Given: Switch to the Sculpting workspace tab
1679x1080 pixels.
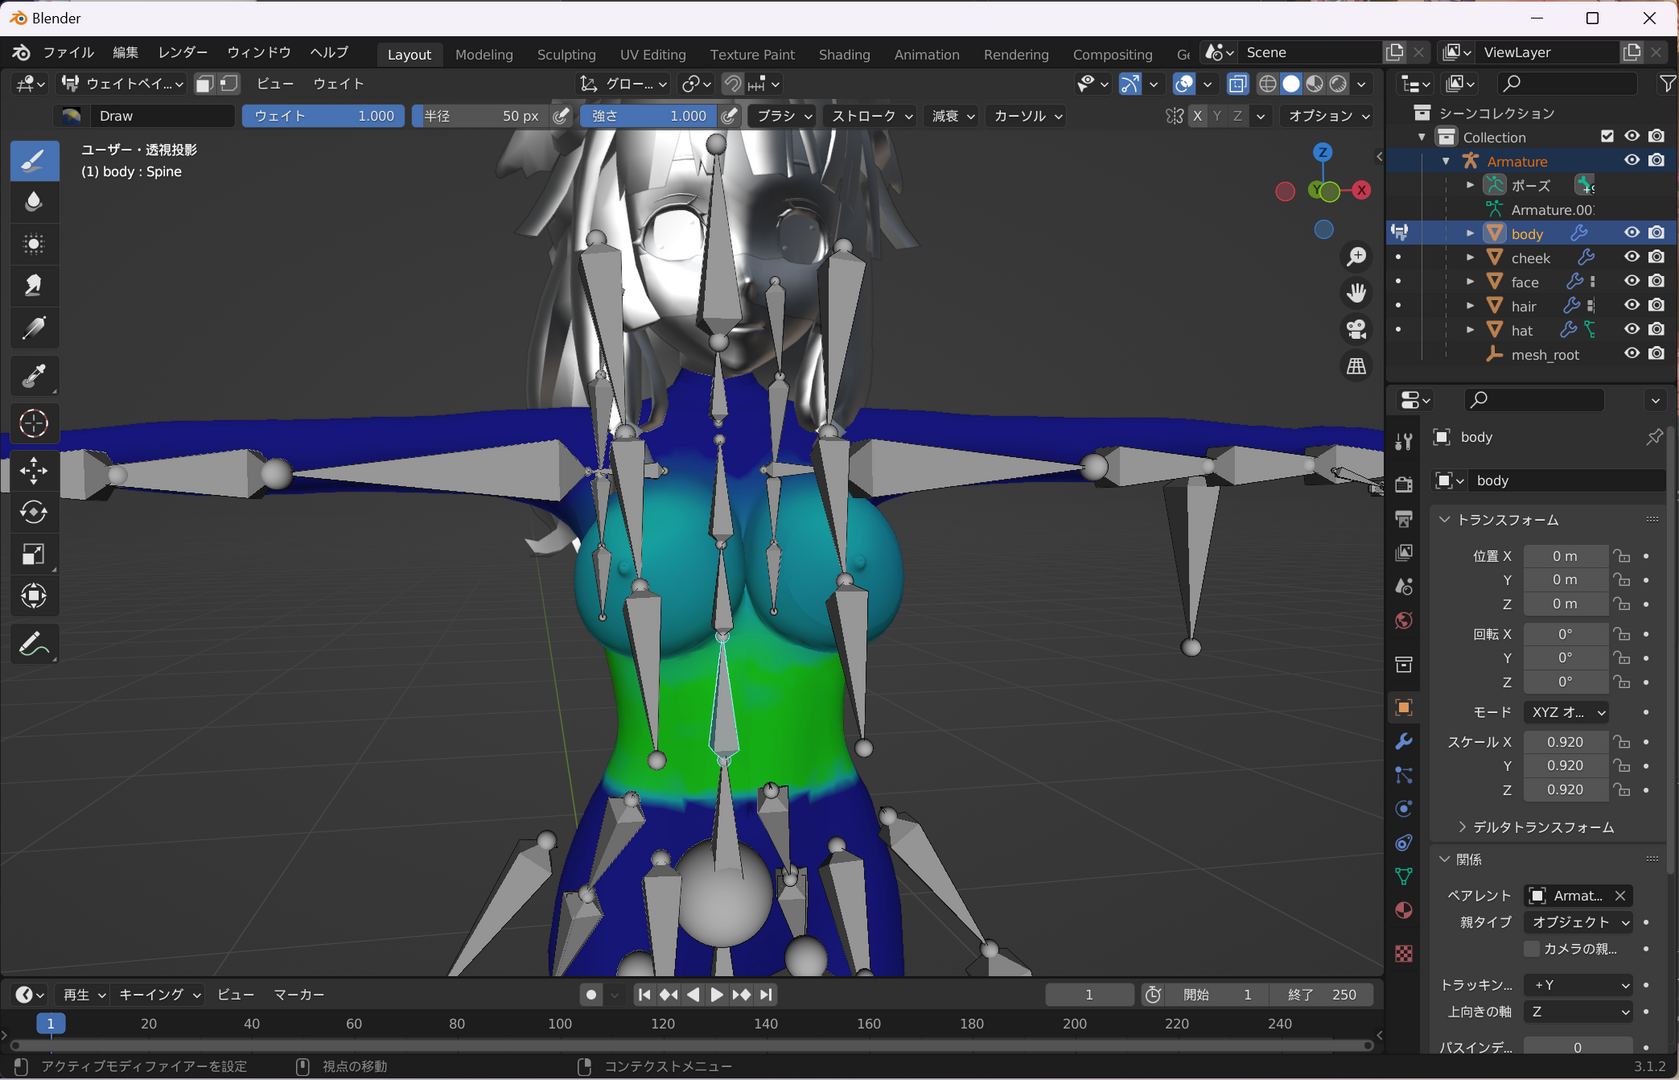Looking at the screenshot, I should [x=566, y=54].
